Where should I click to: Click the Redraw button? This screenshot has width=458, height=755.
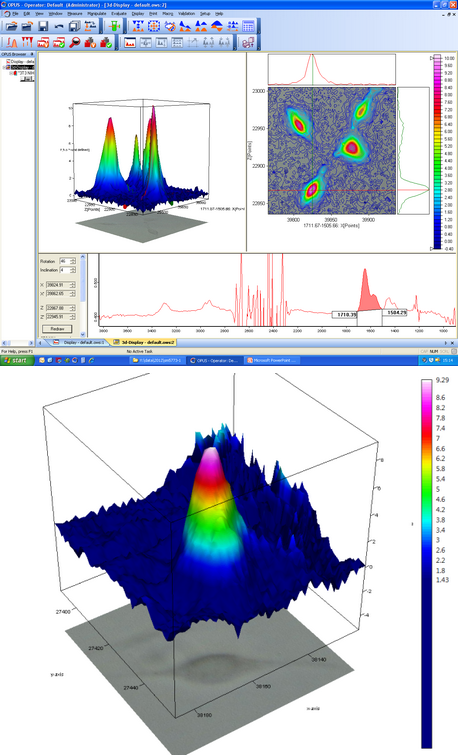[57, 329]
